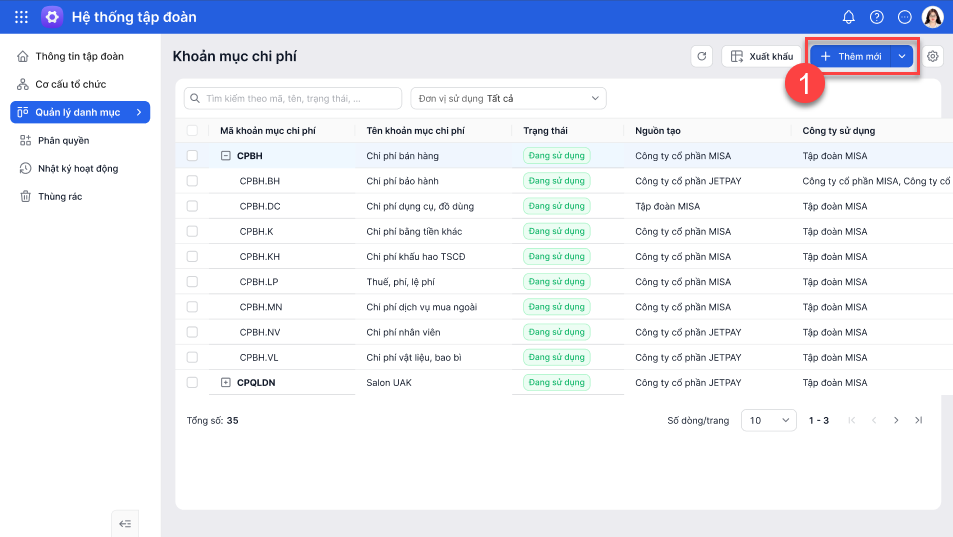Screen dimensions: 953x537
Task: Expand the CPQLDN tree group
Action: click(226, 382)
